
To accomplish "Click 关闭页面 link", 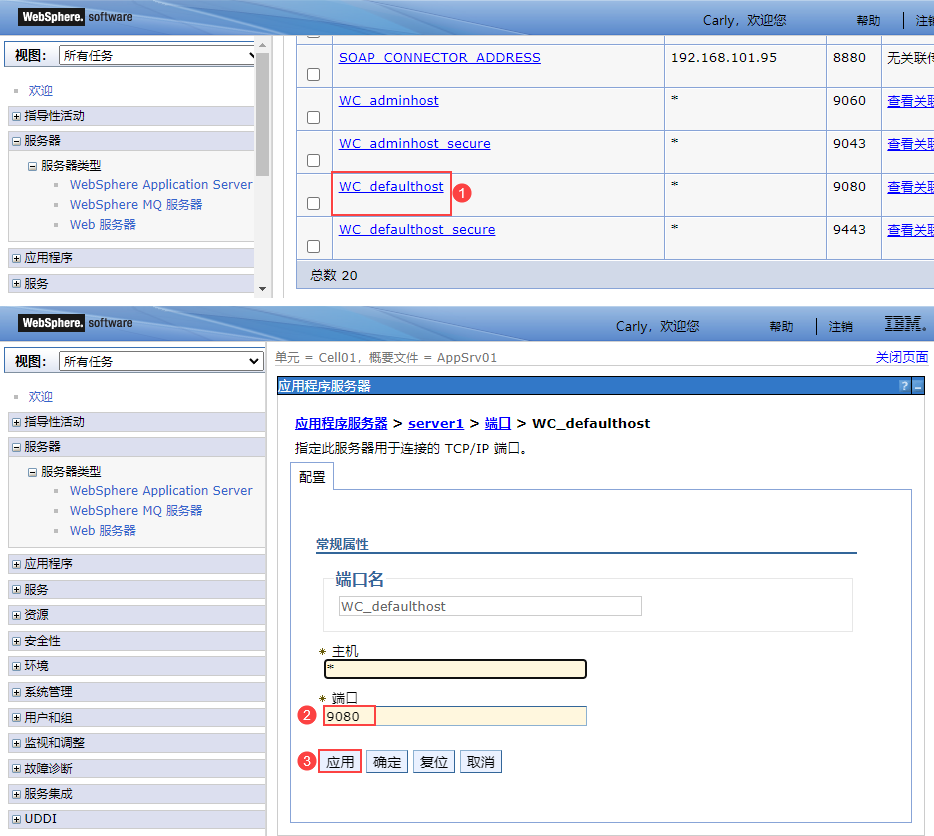I will pos(902,357).
